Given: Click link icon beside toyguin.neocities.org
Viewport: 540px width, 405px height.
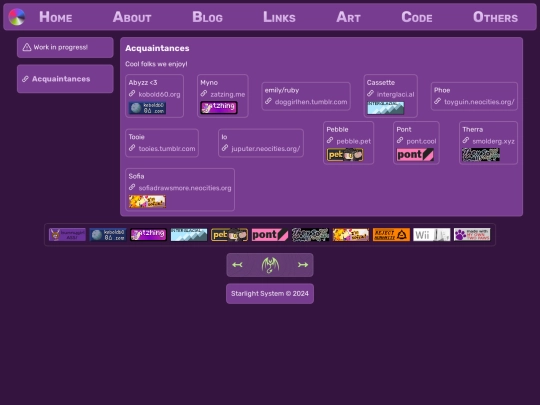Looking at the screenshot, I should pyautogui.click(x=437, y=101).
